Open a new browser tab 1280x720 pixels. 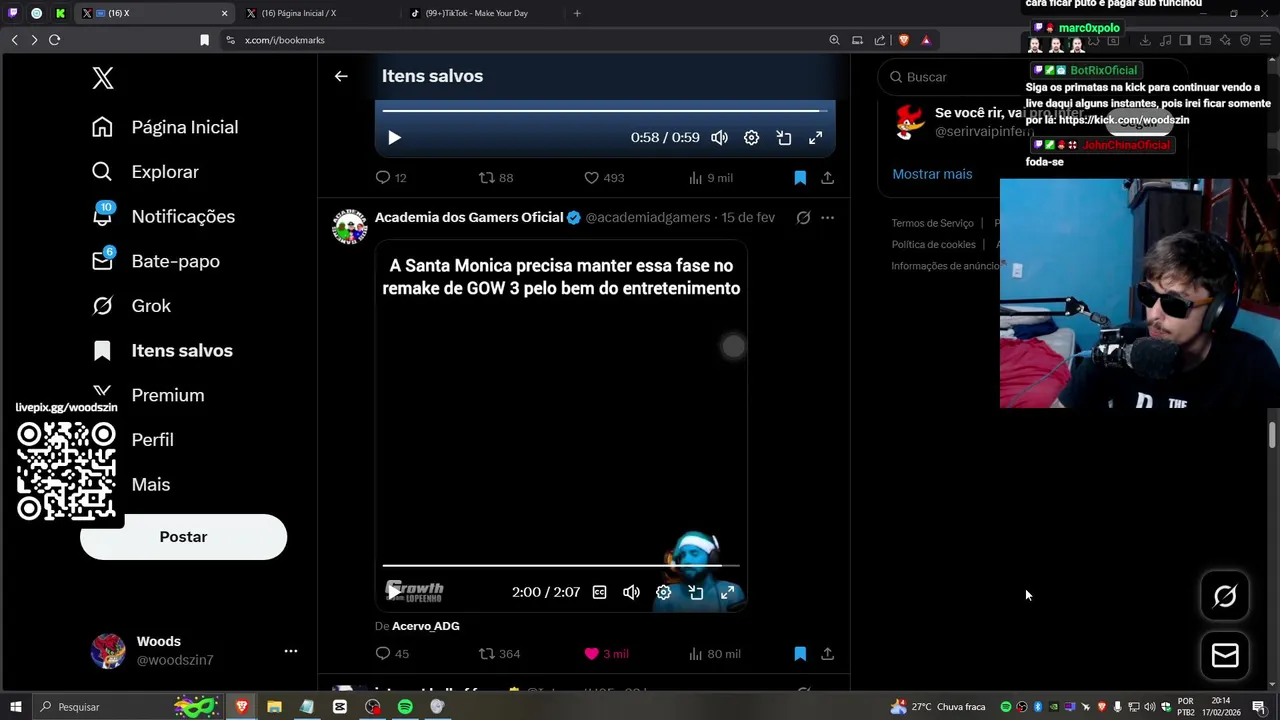pos(577,13)
